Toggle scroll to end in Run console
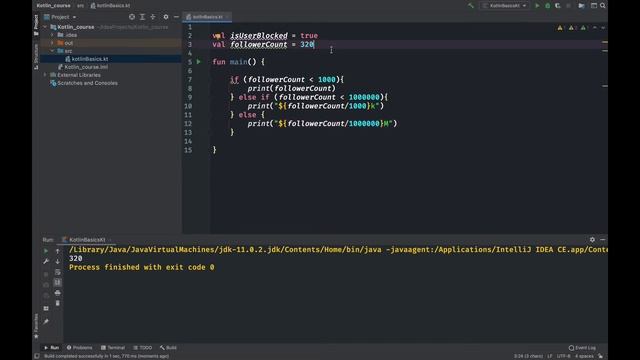This screenshot has height=360, width=640. pyautogui.click(x=58, y=282)
